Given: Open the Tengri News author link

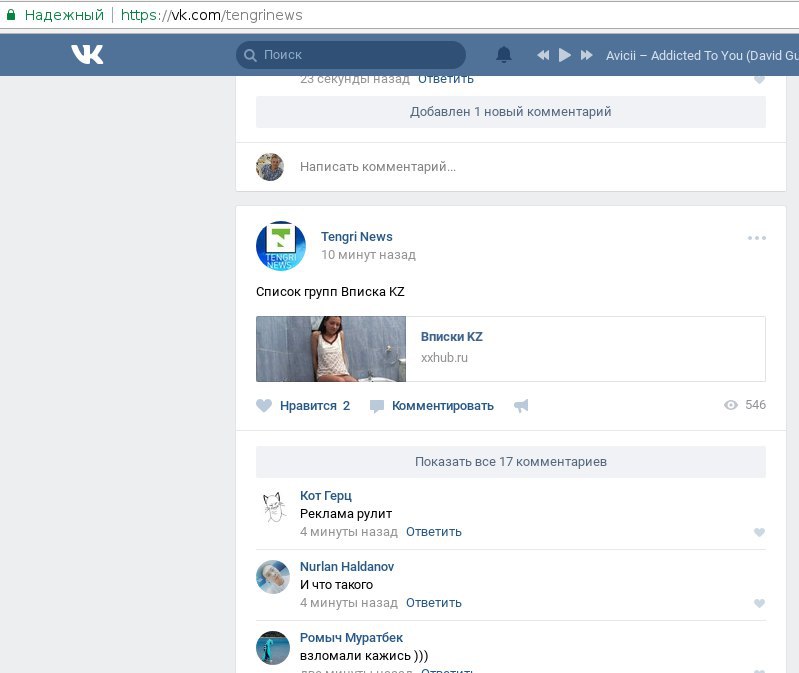Looking at the screenshot, I should tap(357, 237).
